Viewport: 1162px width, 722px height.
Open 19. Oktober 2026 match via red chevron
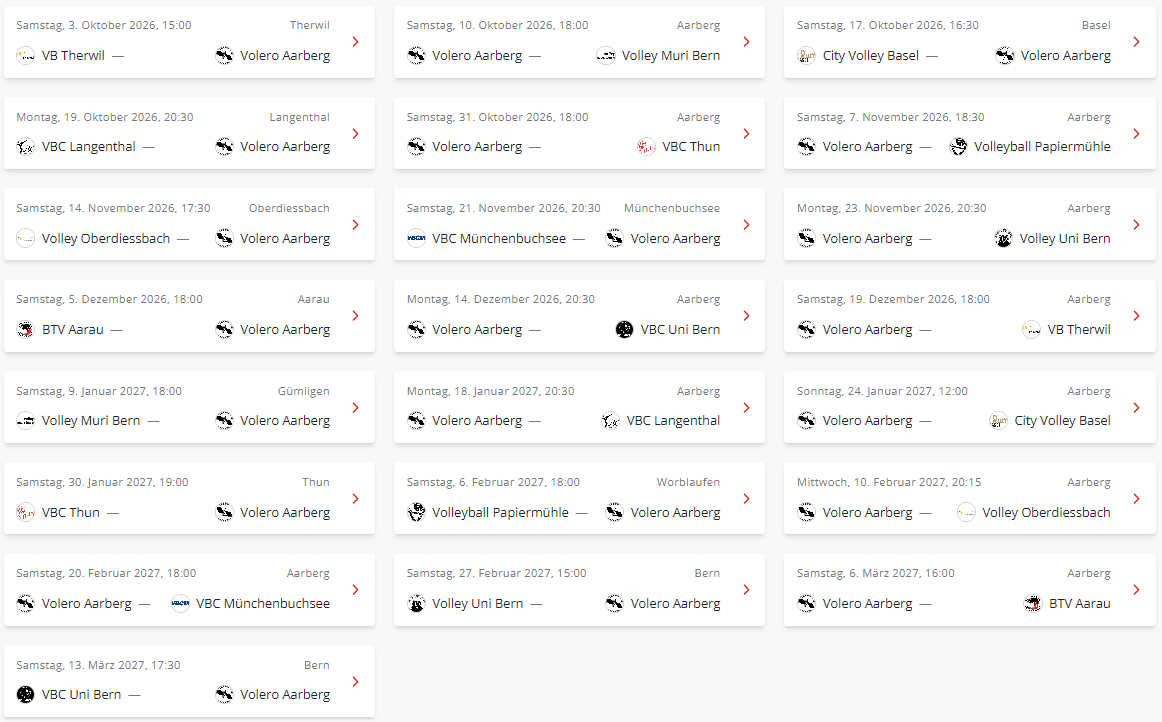coord(356,133)
